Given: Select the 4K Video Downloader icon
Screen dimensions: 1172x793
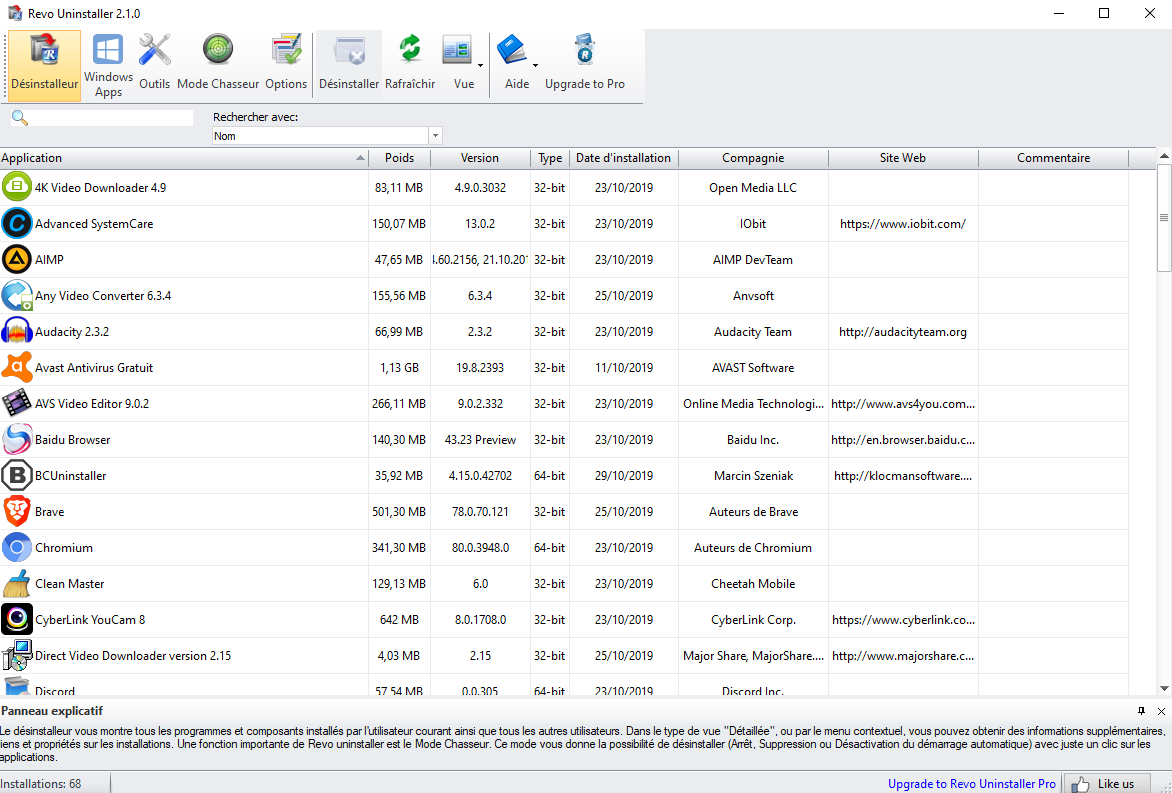Looking at the screenshot, I should click(16, 187).
